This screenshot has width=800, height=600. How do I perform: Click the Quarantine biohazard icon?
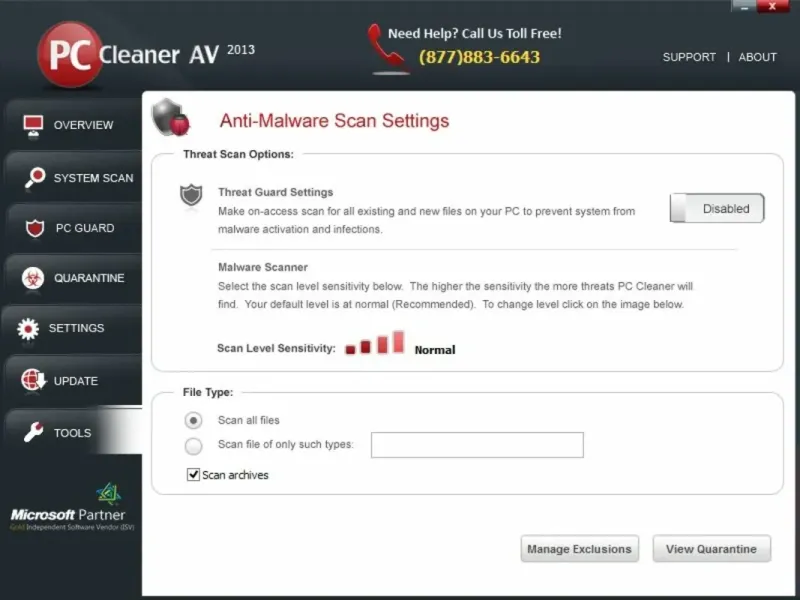pos(33,278)
